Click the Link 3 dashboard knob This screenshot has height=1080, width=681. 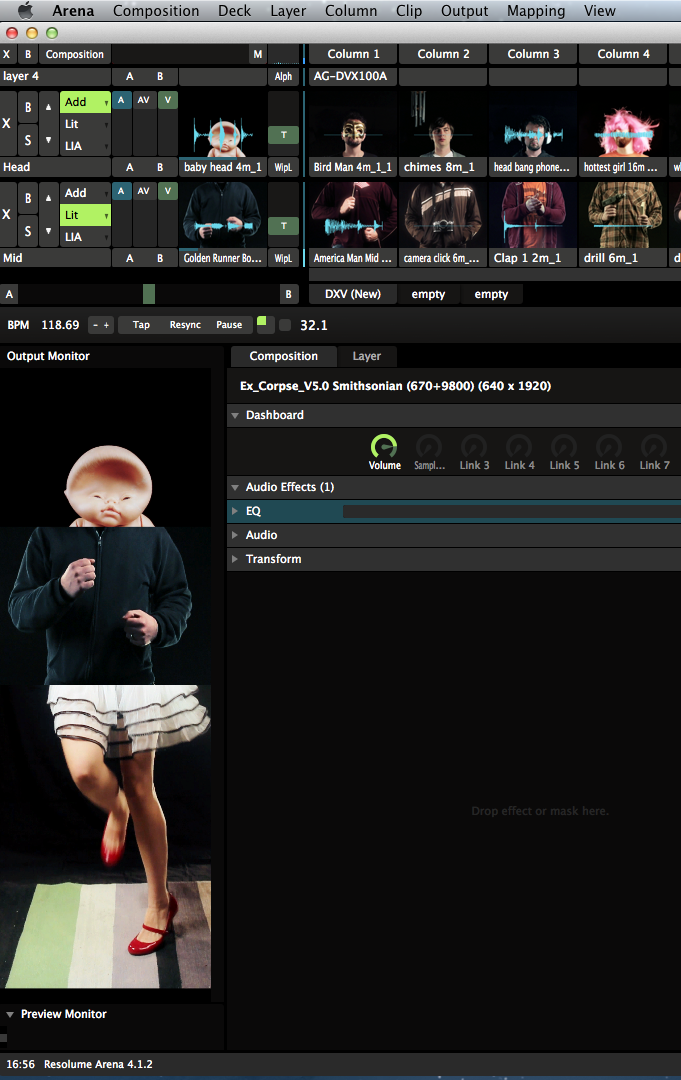coord(474,447)
